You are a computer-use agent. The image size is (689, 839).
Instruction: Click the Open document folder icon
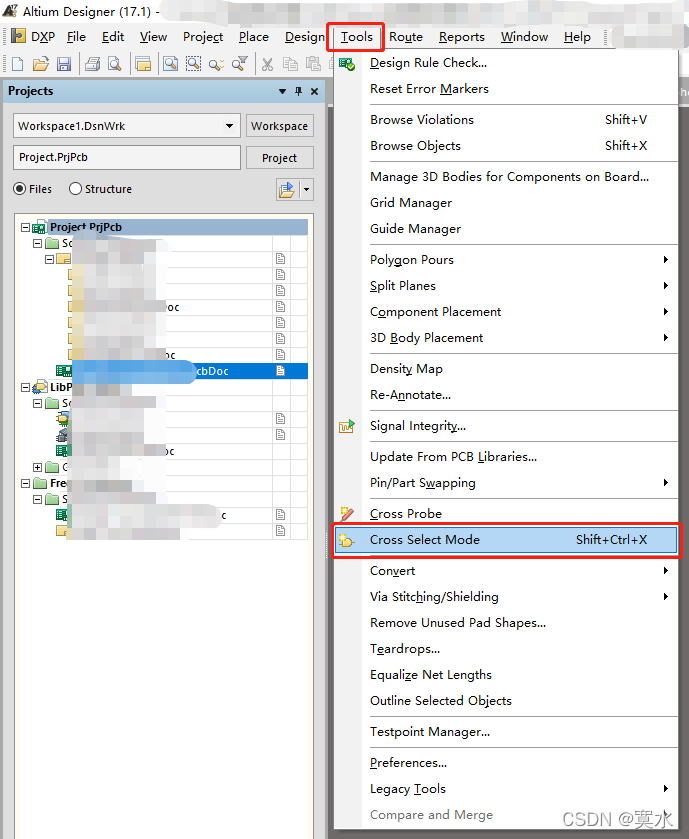click(x=41, y=64)
